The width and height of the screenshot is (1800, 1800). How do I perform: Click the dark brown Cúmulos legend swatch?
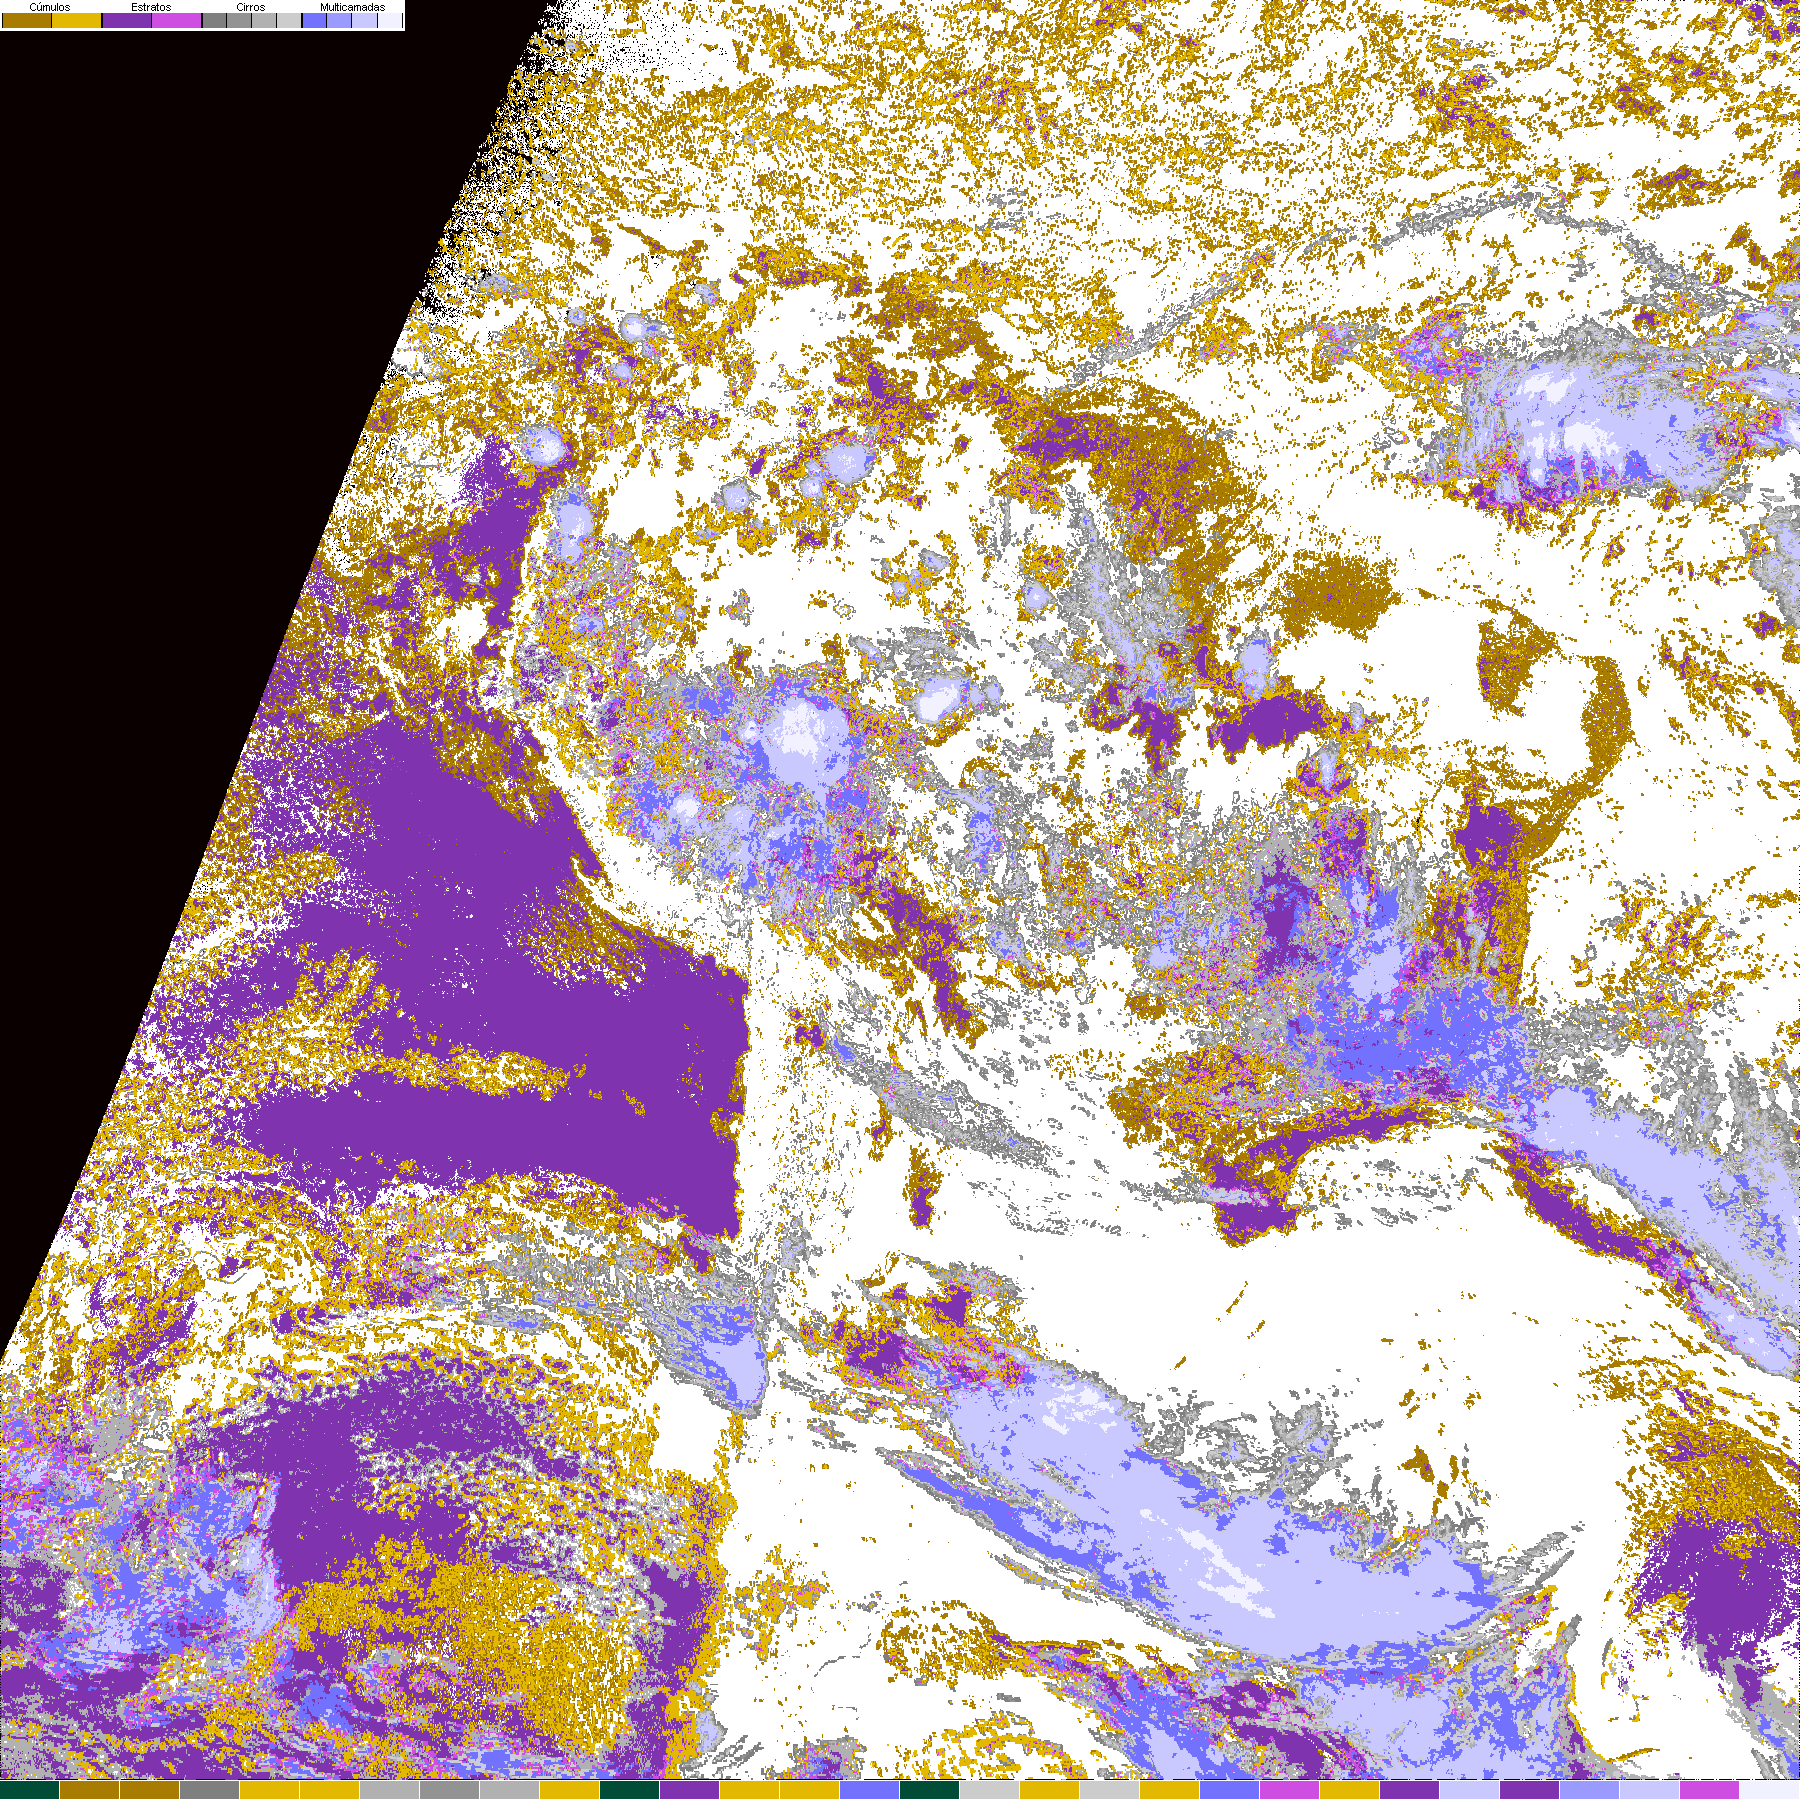tap(27, 20)
